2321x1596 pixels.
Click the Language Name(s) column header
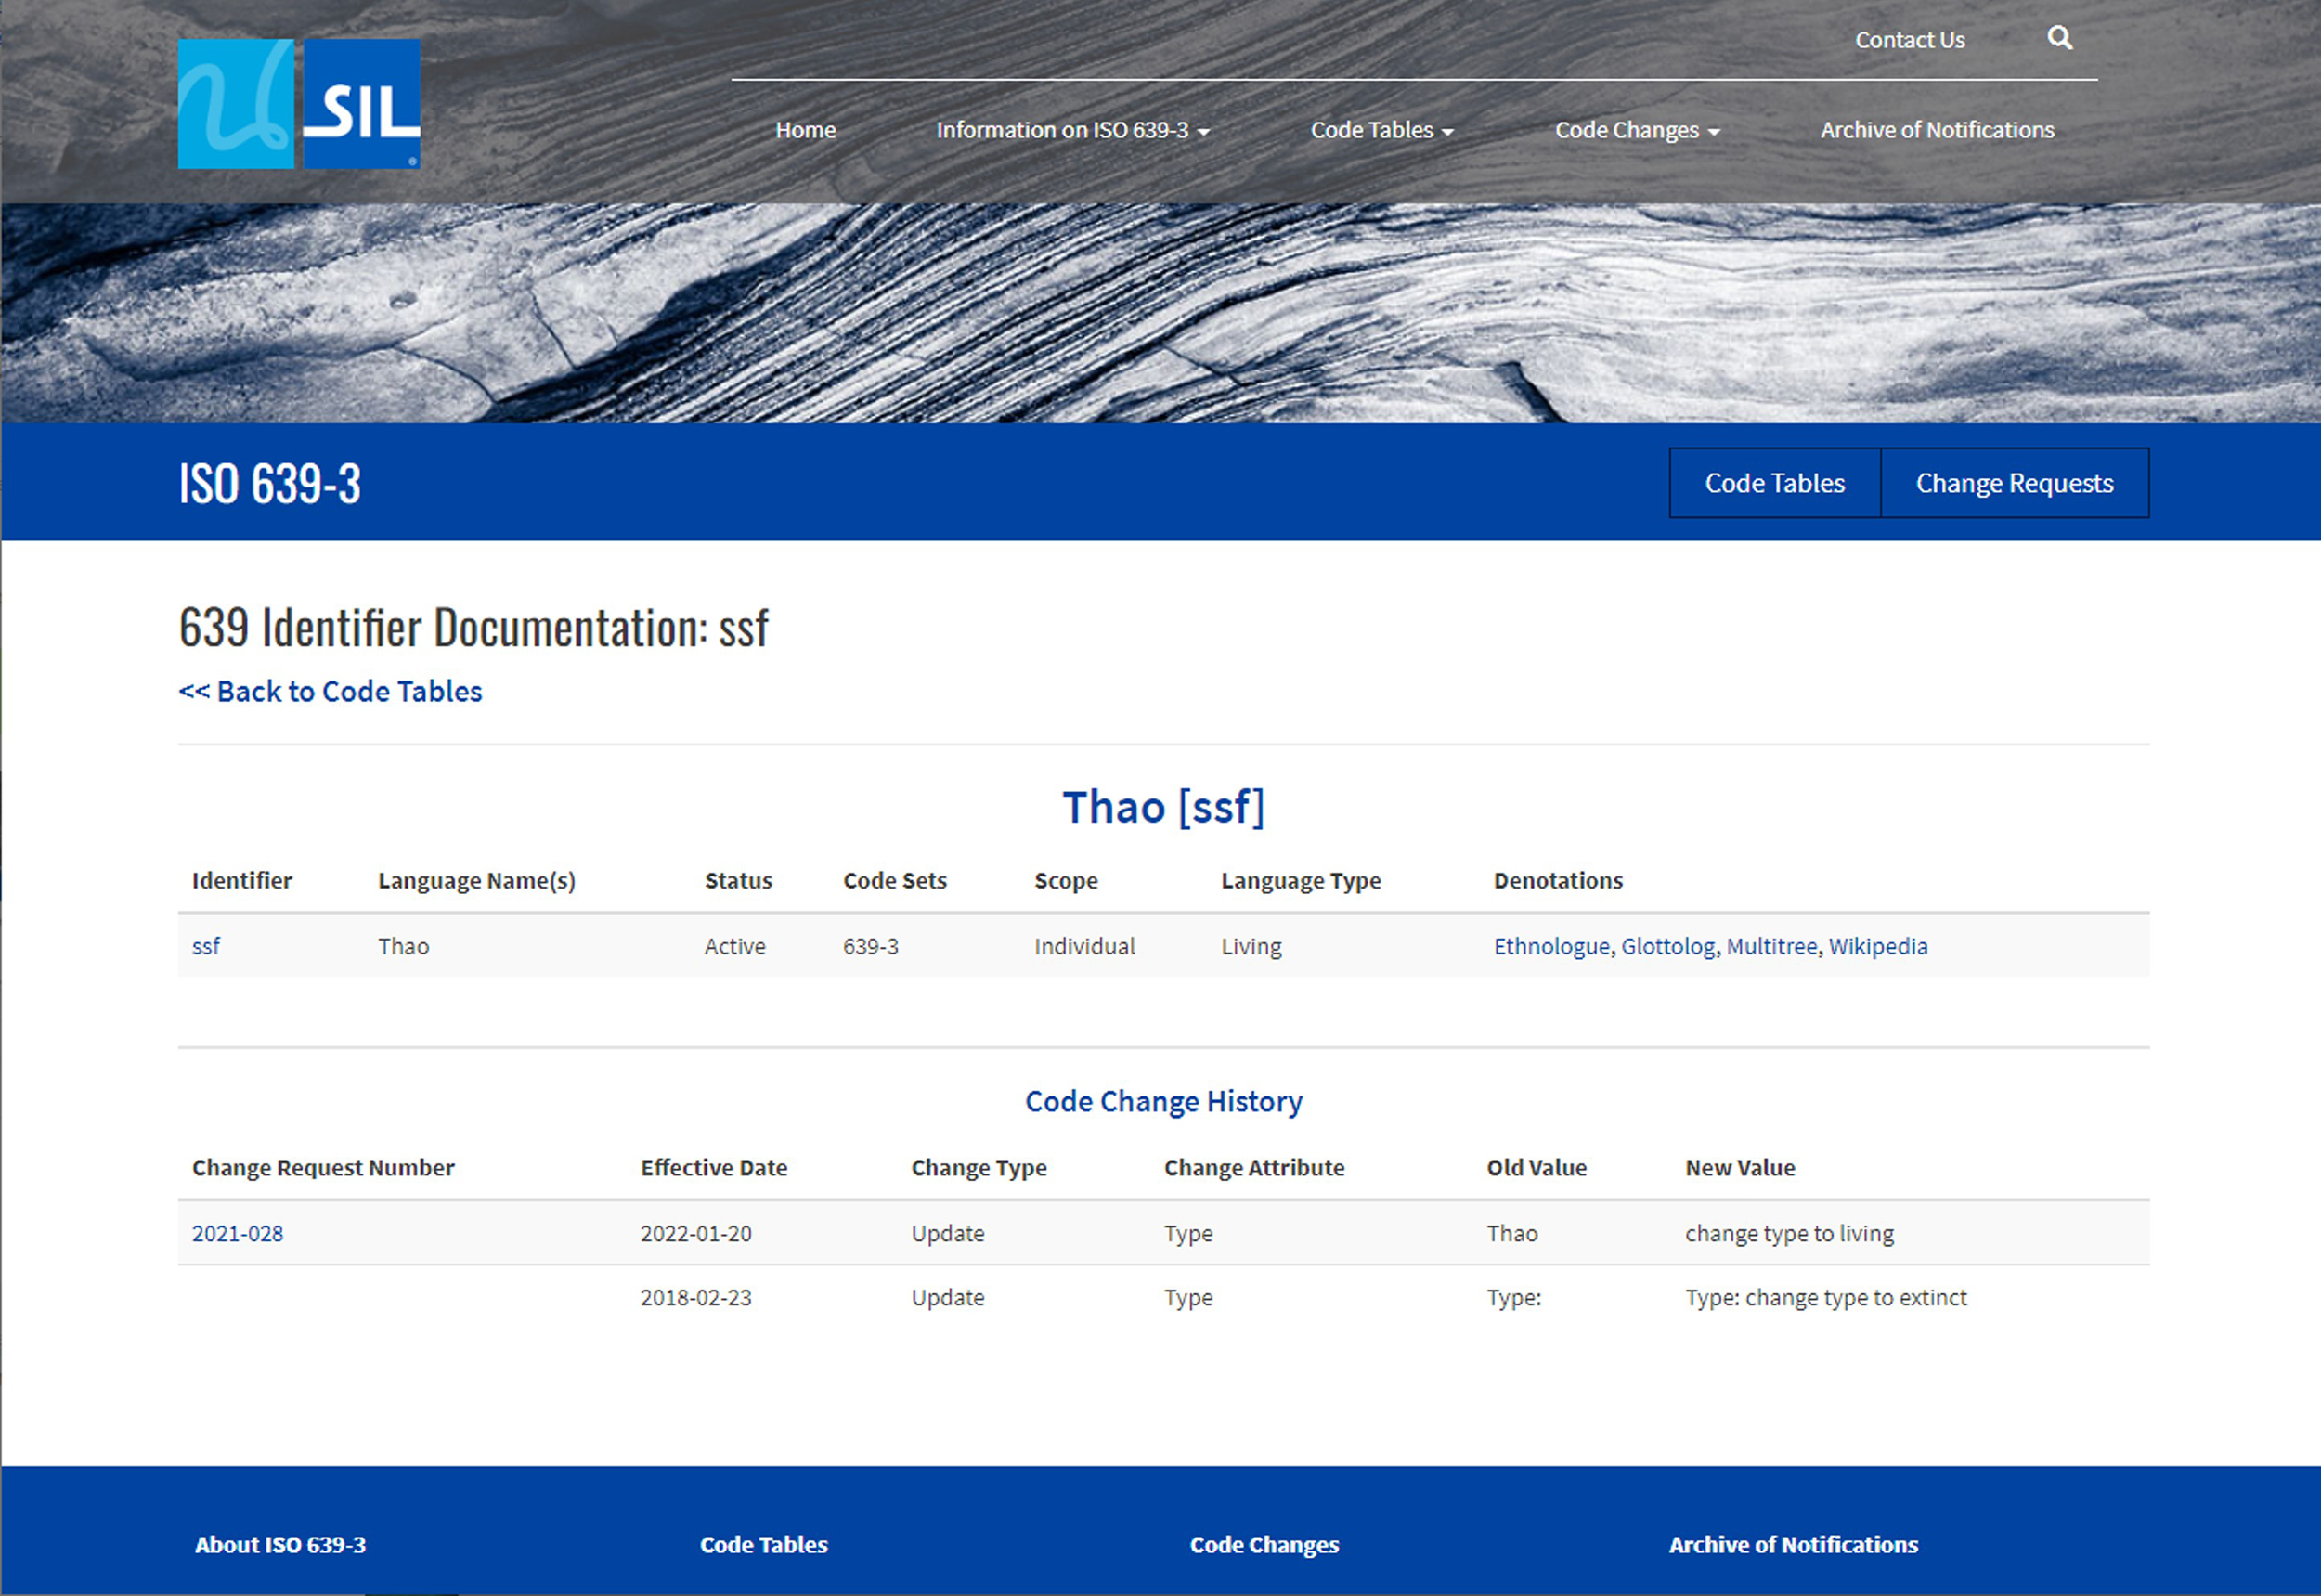(x=477, y=881)
